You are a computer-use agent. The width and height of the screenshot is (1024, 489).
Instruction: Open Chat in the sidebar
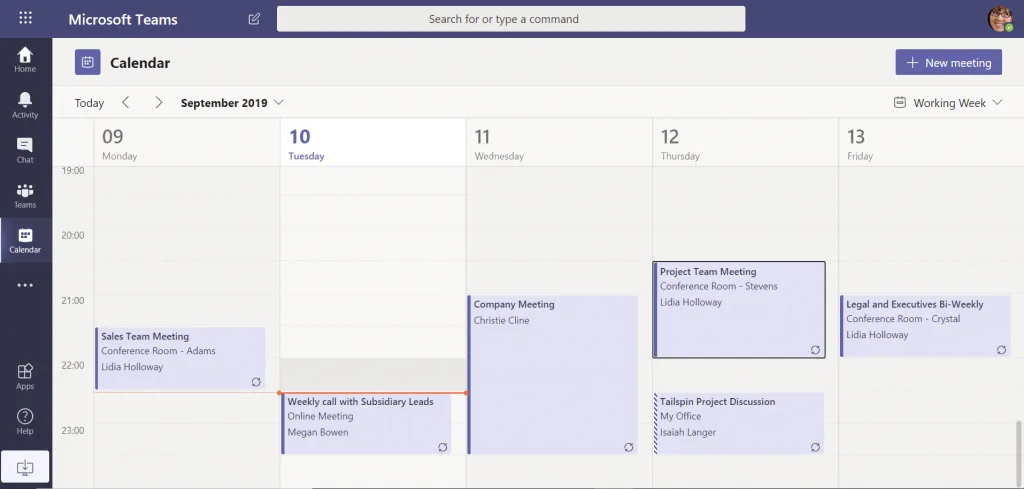point(25,150)
